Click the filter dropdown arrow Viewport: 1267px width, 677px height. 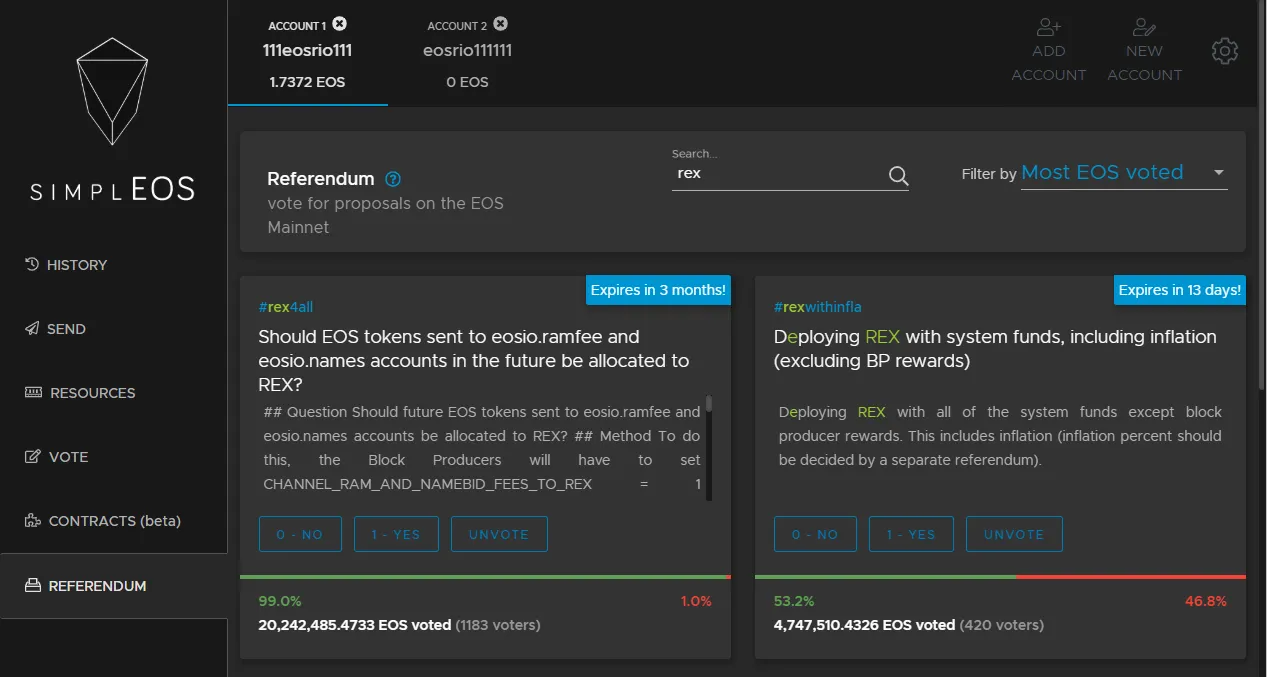(x=1218, y=172)
